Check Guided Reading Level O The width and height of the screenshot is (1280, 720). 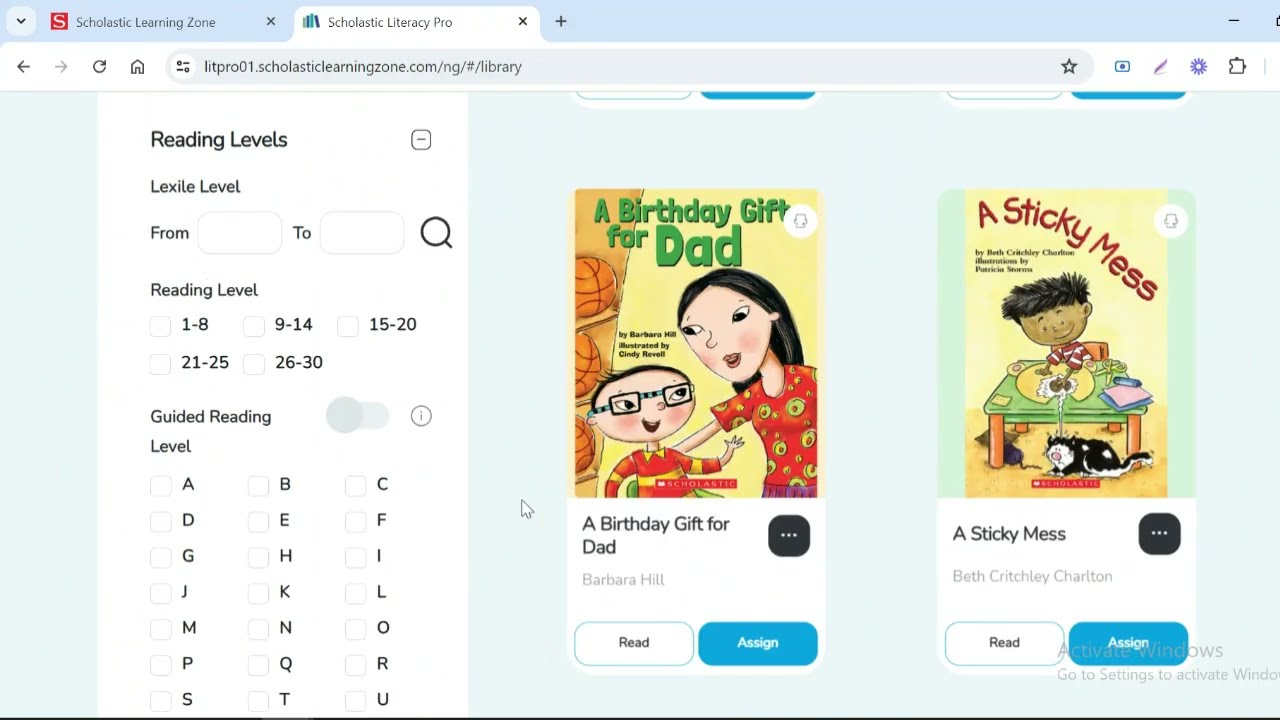pyautogui.click(x=355, y=629)
